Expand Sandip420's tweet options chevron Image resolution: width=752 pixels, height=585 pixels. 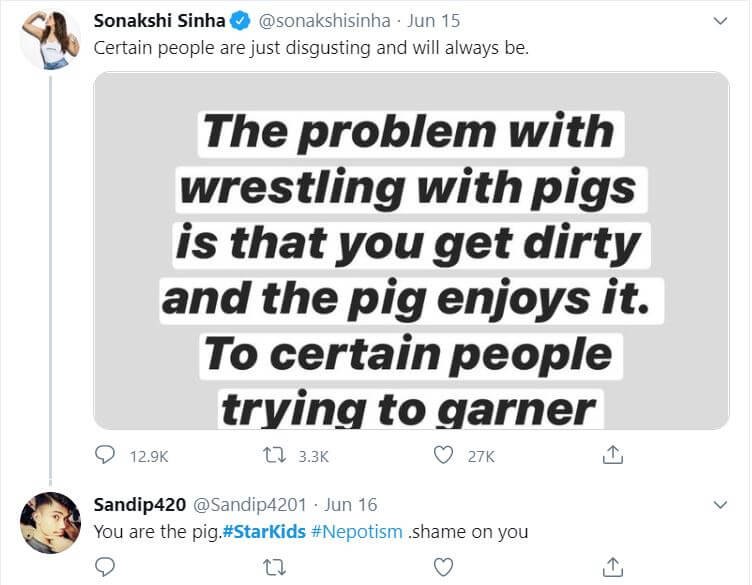point(719,505)
